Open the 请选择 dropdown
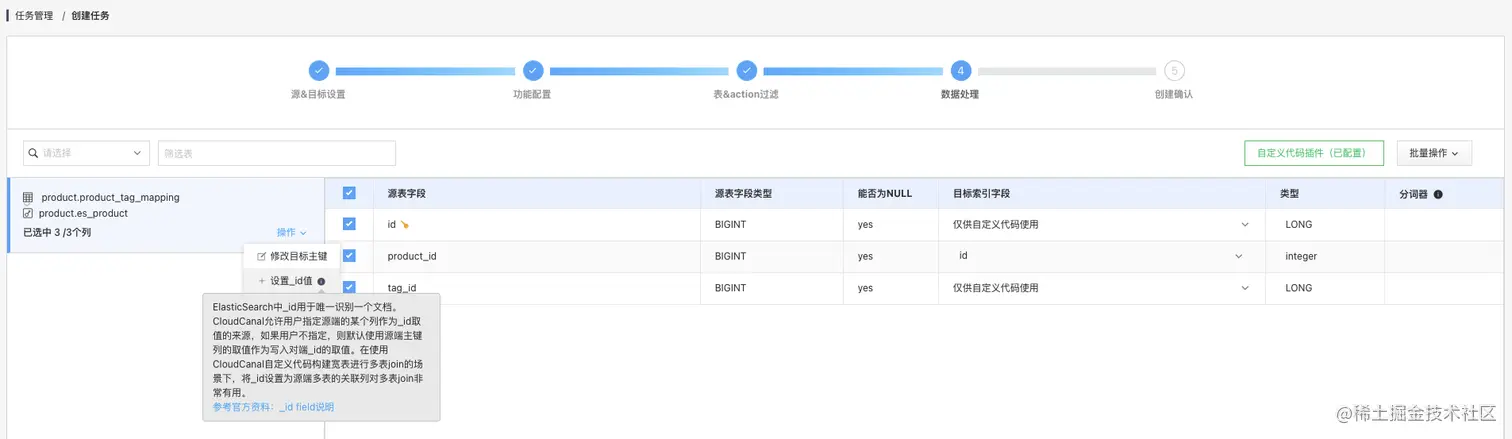The height and width of the screenshot is (439, 1512). (86, 153)
